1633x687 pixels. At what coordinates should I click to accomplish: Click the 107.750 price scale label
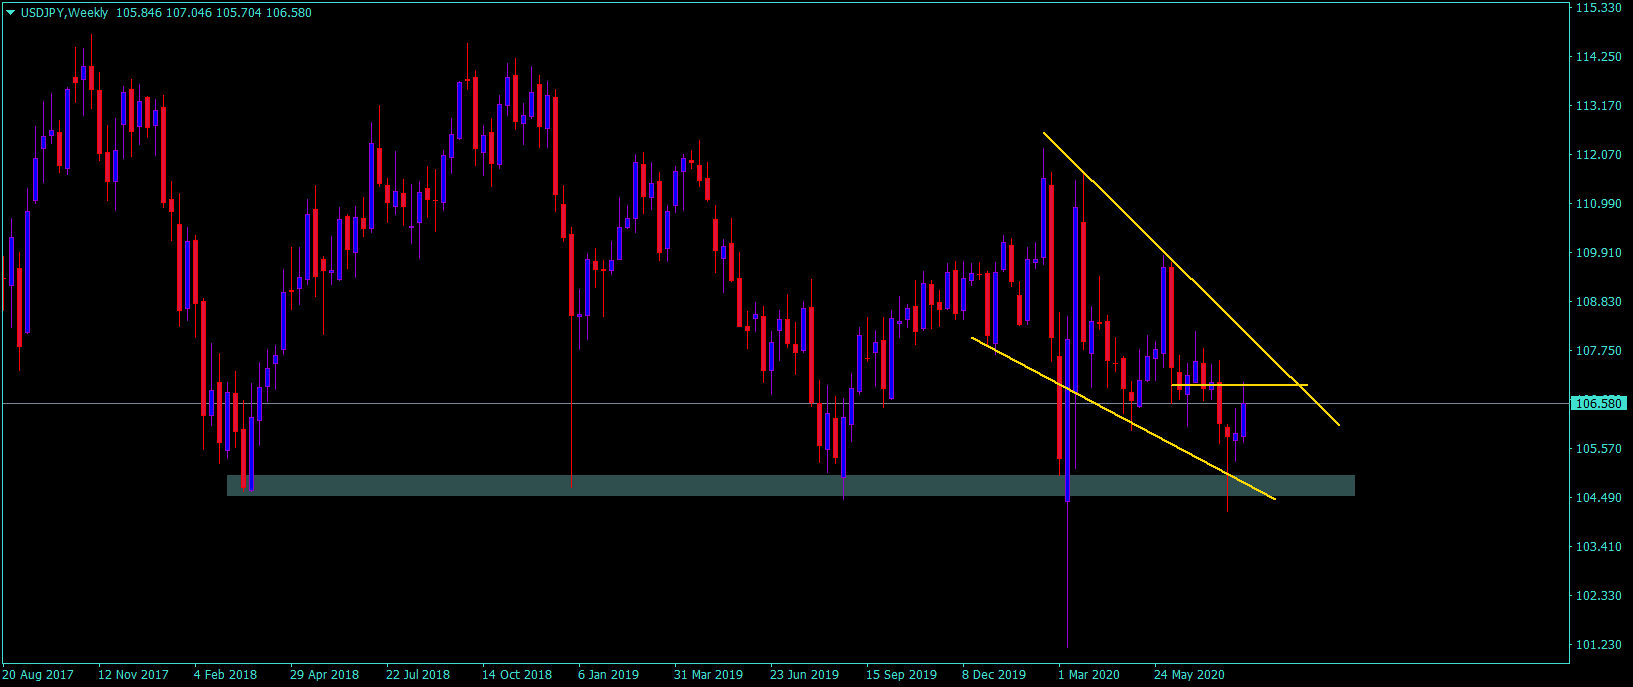[1598, 351]
